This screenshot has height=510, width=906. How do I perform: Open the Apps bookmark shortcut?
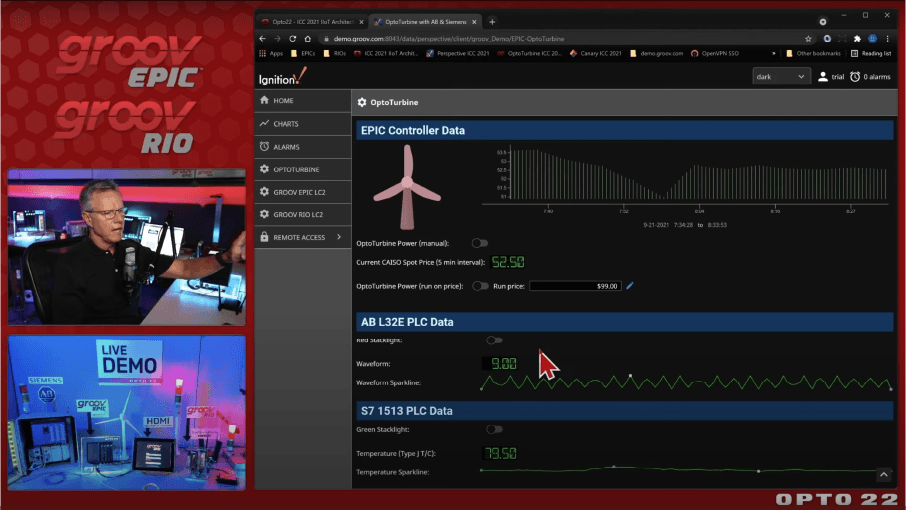[271, 53]
